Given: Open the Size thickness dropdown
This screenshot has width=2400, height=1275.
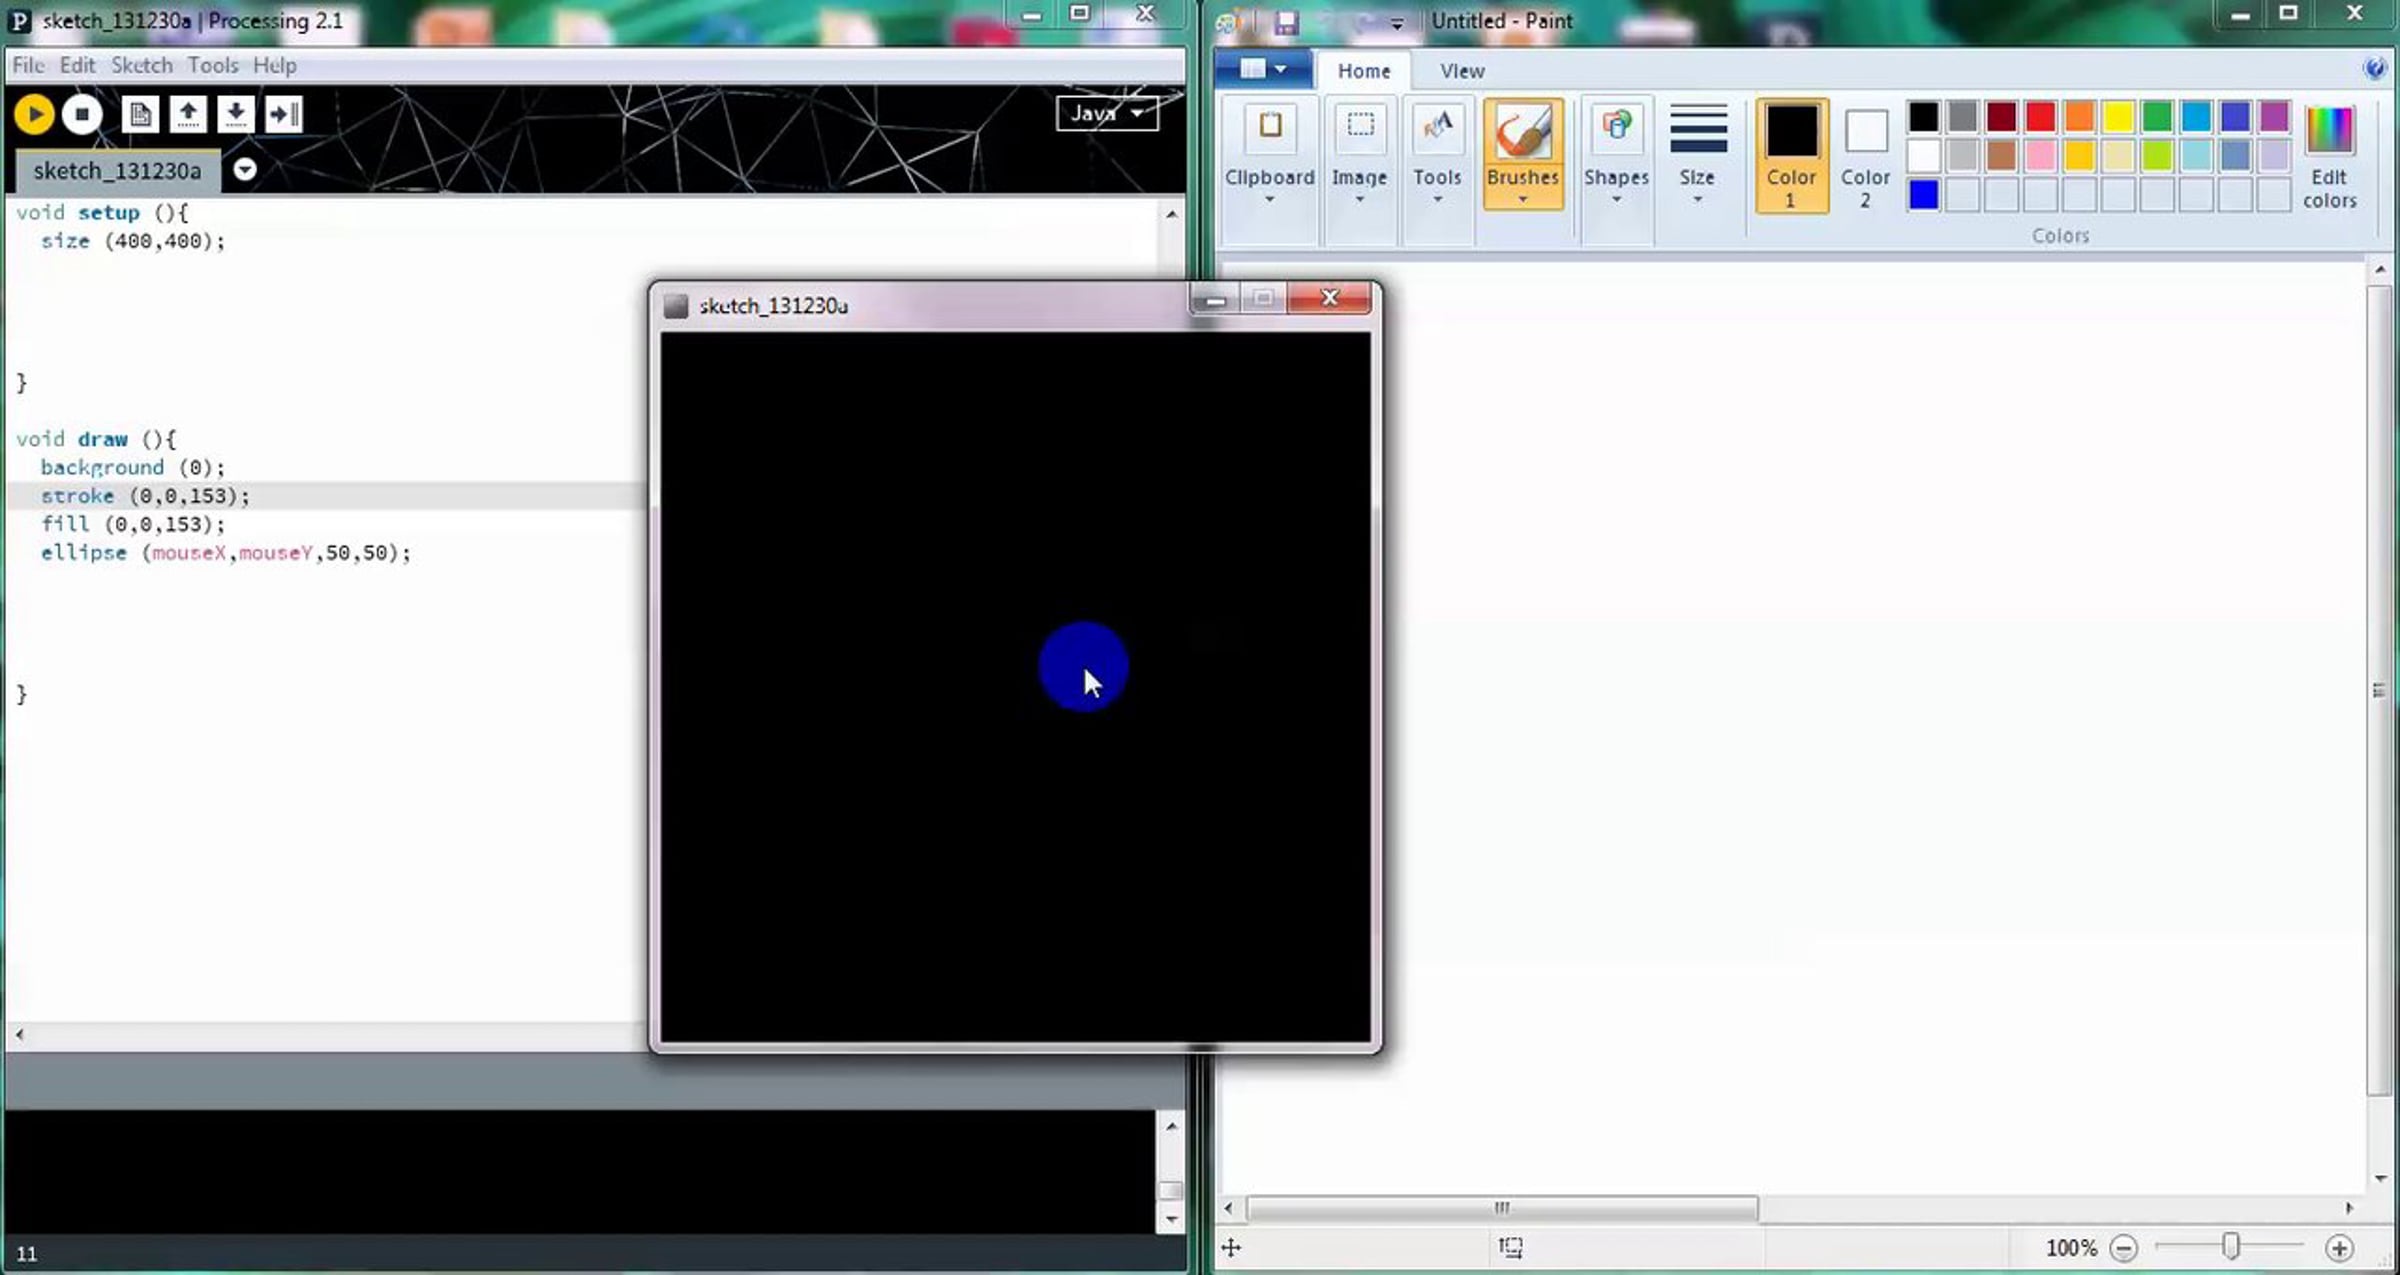Looking at the screenshot, I should pos(1697,155).
